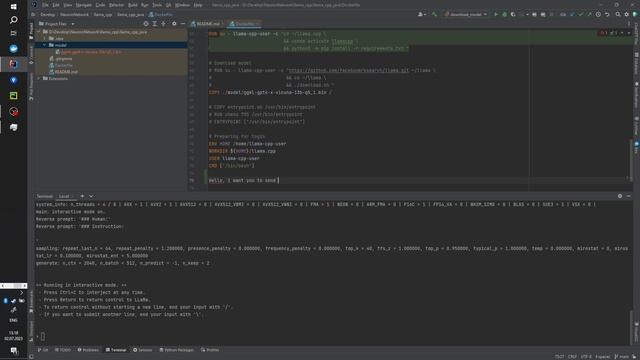Click the green Run button
Viewport: 640px width, 360px height.
[x=496, y=14]
